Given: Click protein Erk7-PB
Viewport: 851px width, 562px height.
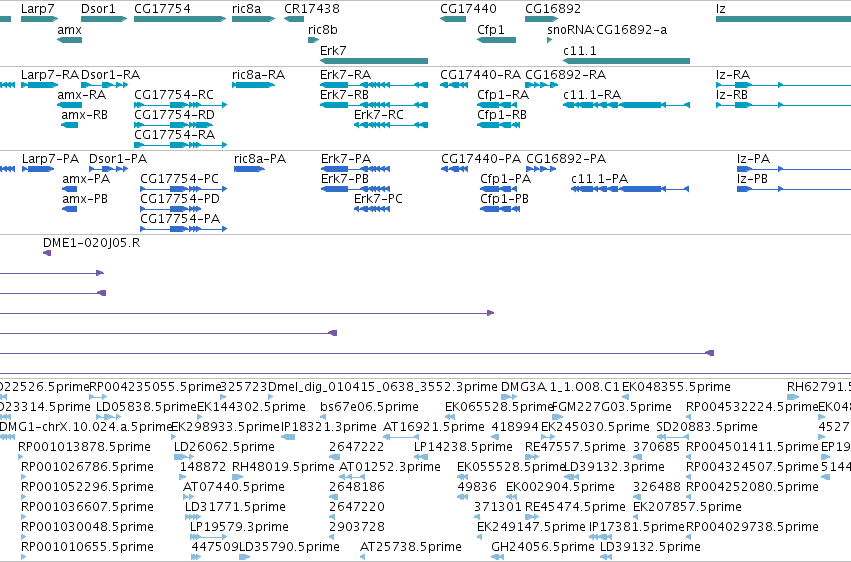Looking at the screenshot, I should 355,189.
